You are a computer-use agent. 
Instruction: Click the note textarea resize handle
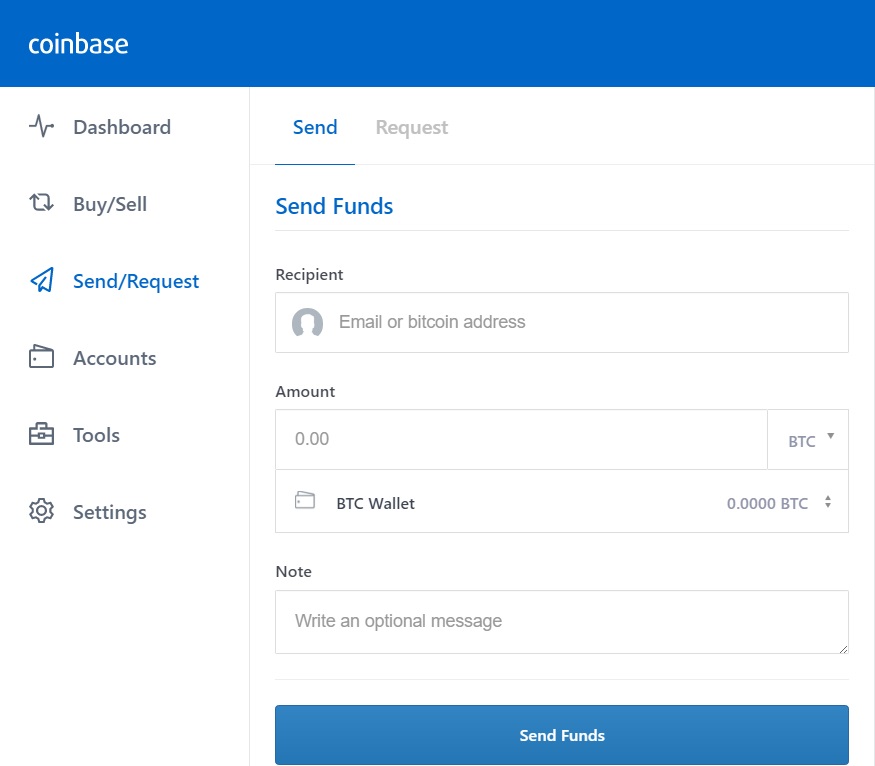click(843, 649)
